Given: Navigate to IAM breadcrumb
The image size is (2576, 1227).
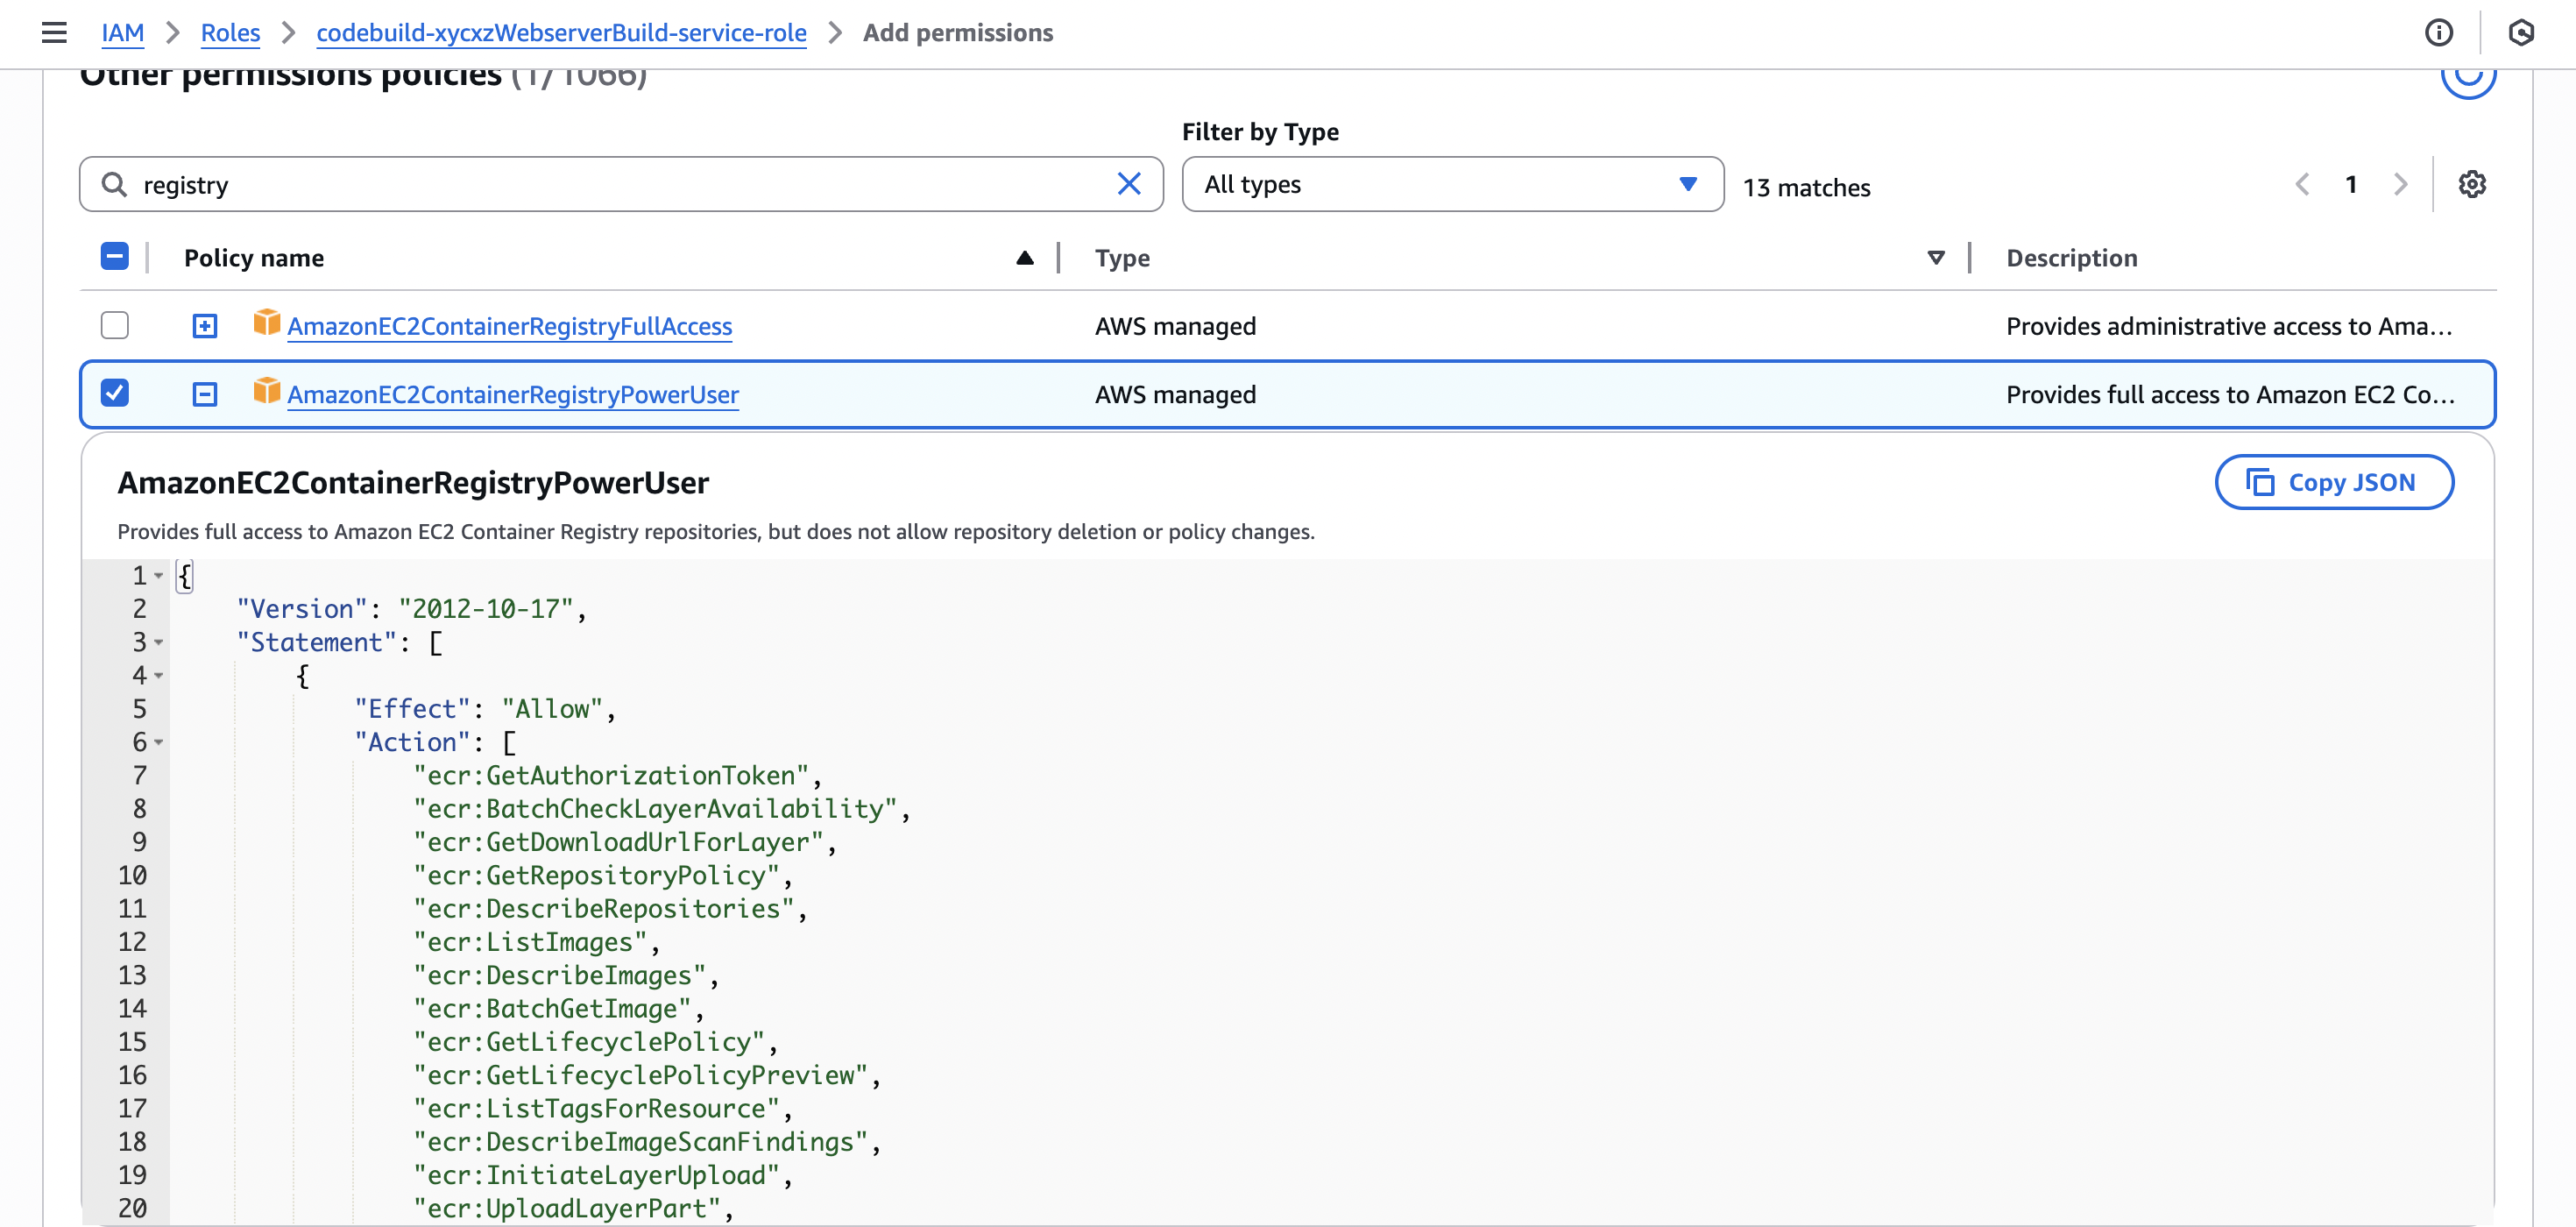Looking at the screenshot, I should [x=122, y=32].
